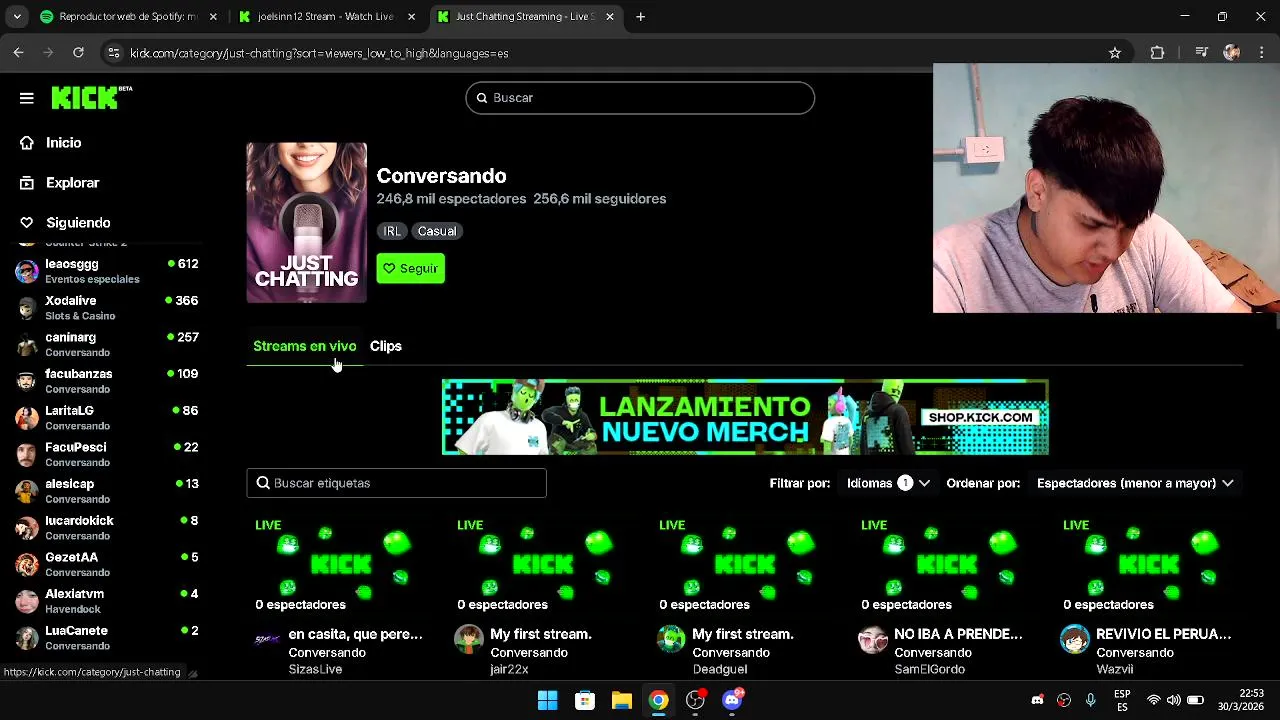Open SamElGordo stream thumbnail

coord(947,565)
